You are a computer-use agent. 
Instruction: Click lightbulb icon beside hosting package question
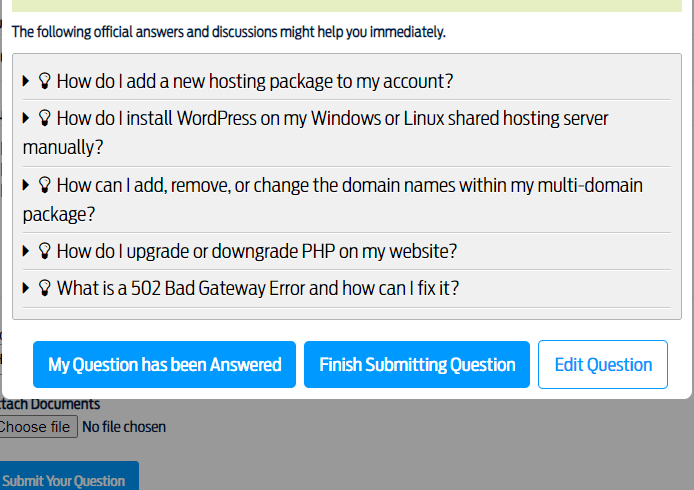44,81
